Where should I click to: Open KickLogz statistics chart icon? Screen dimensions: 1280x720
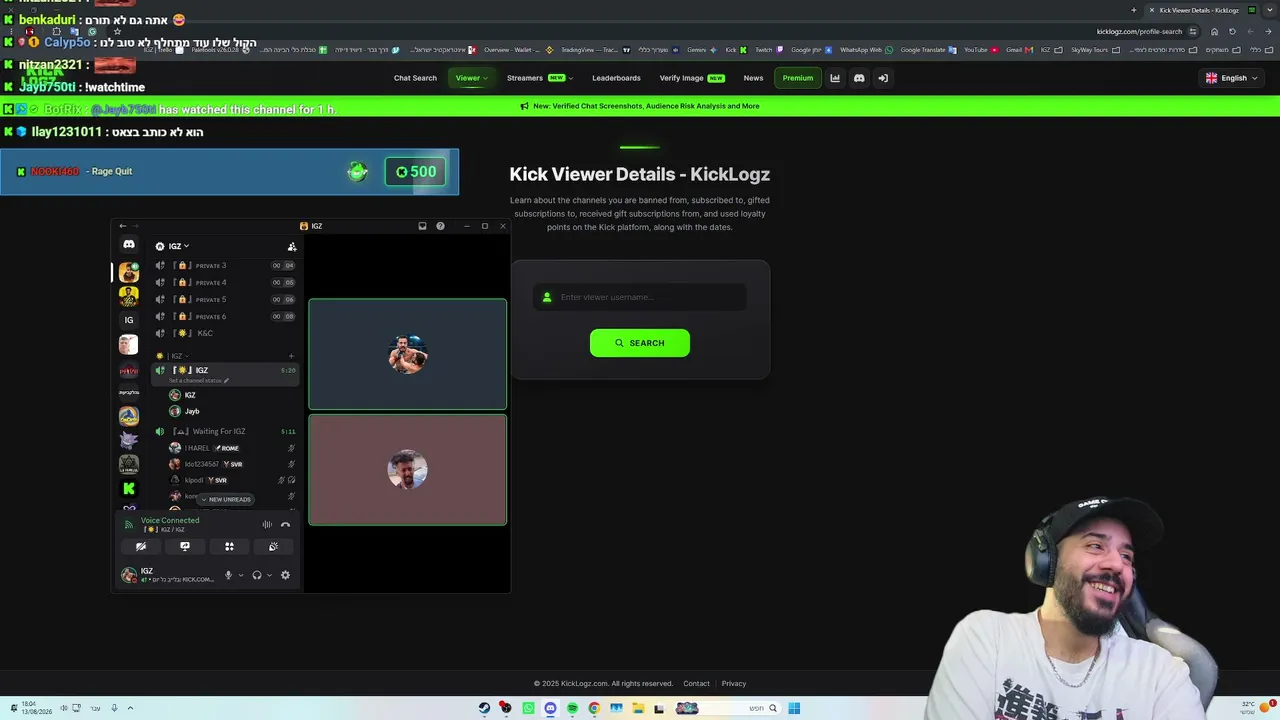click(835, 78)
